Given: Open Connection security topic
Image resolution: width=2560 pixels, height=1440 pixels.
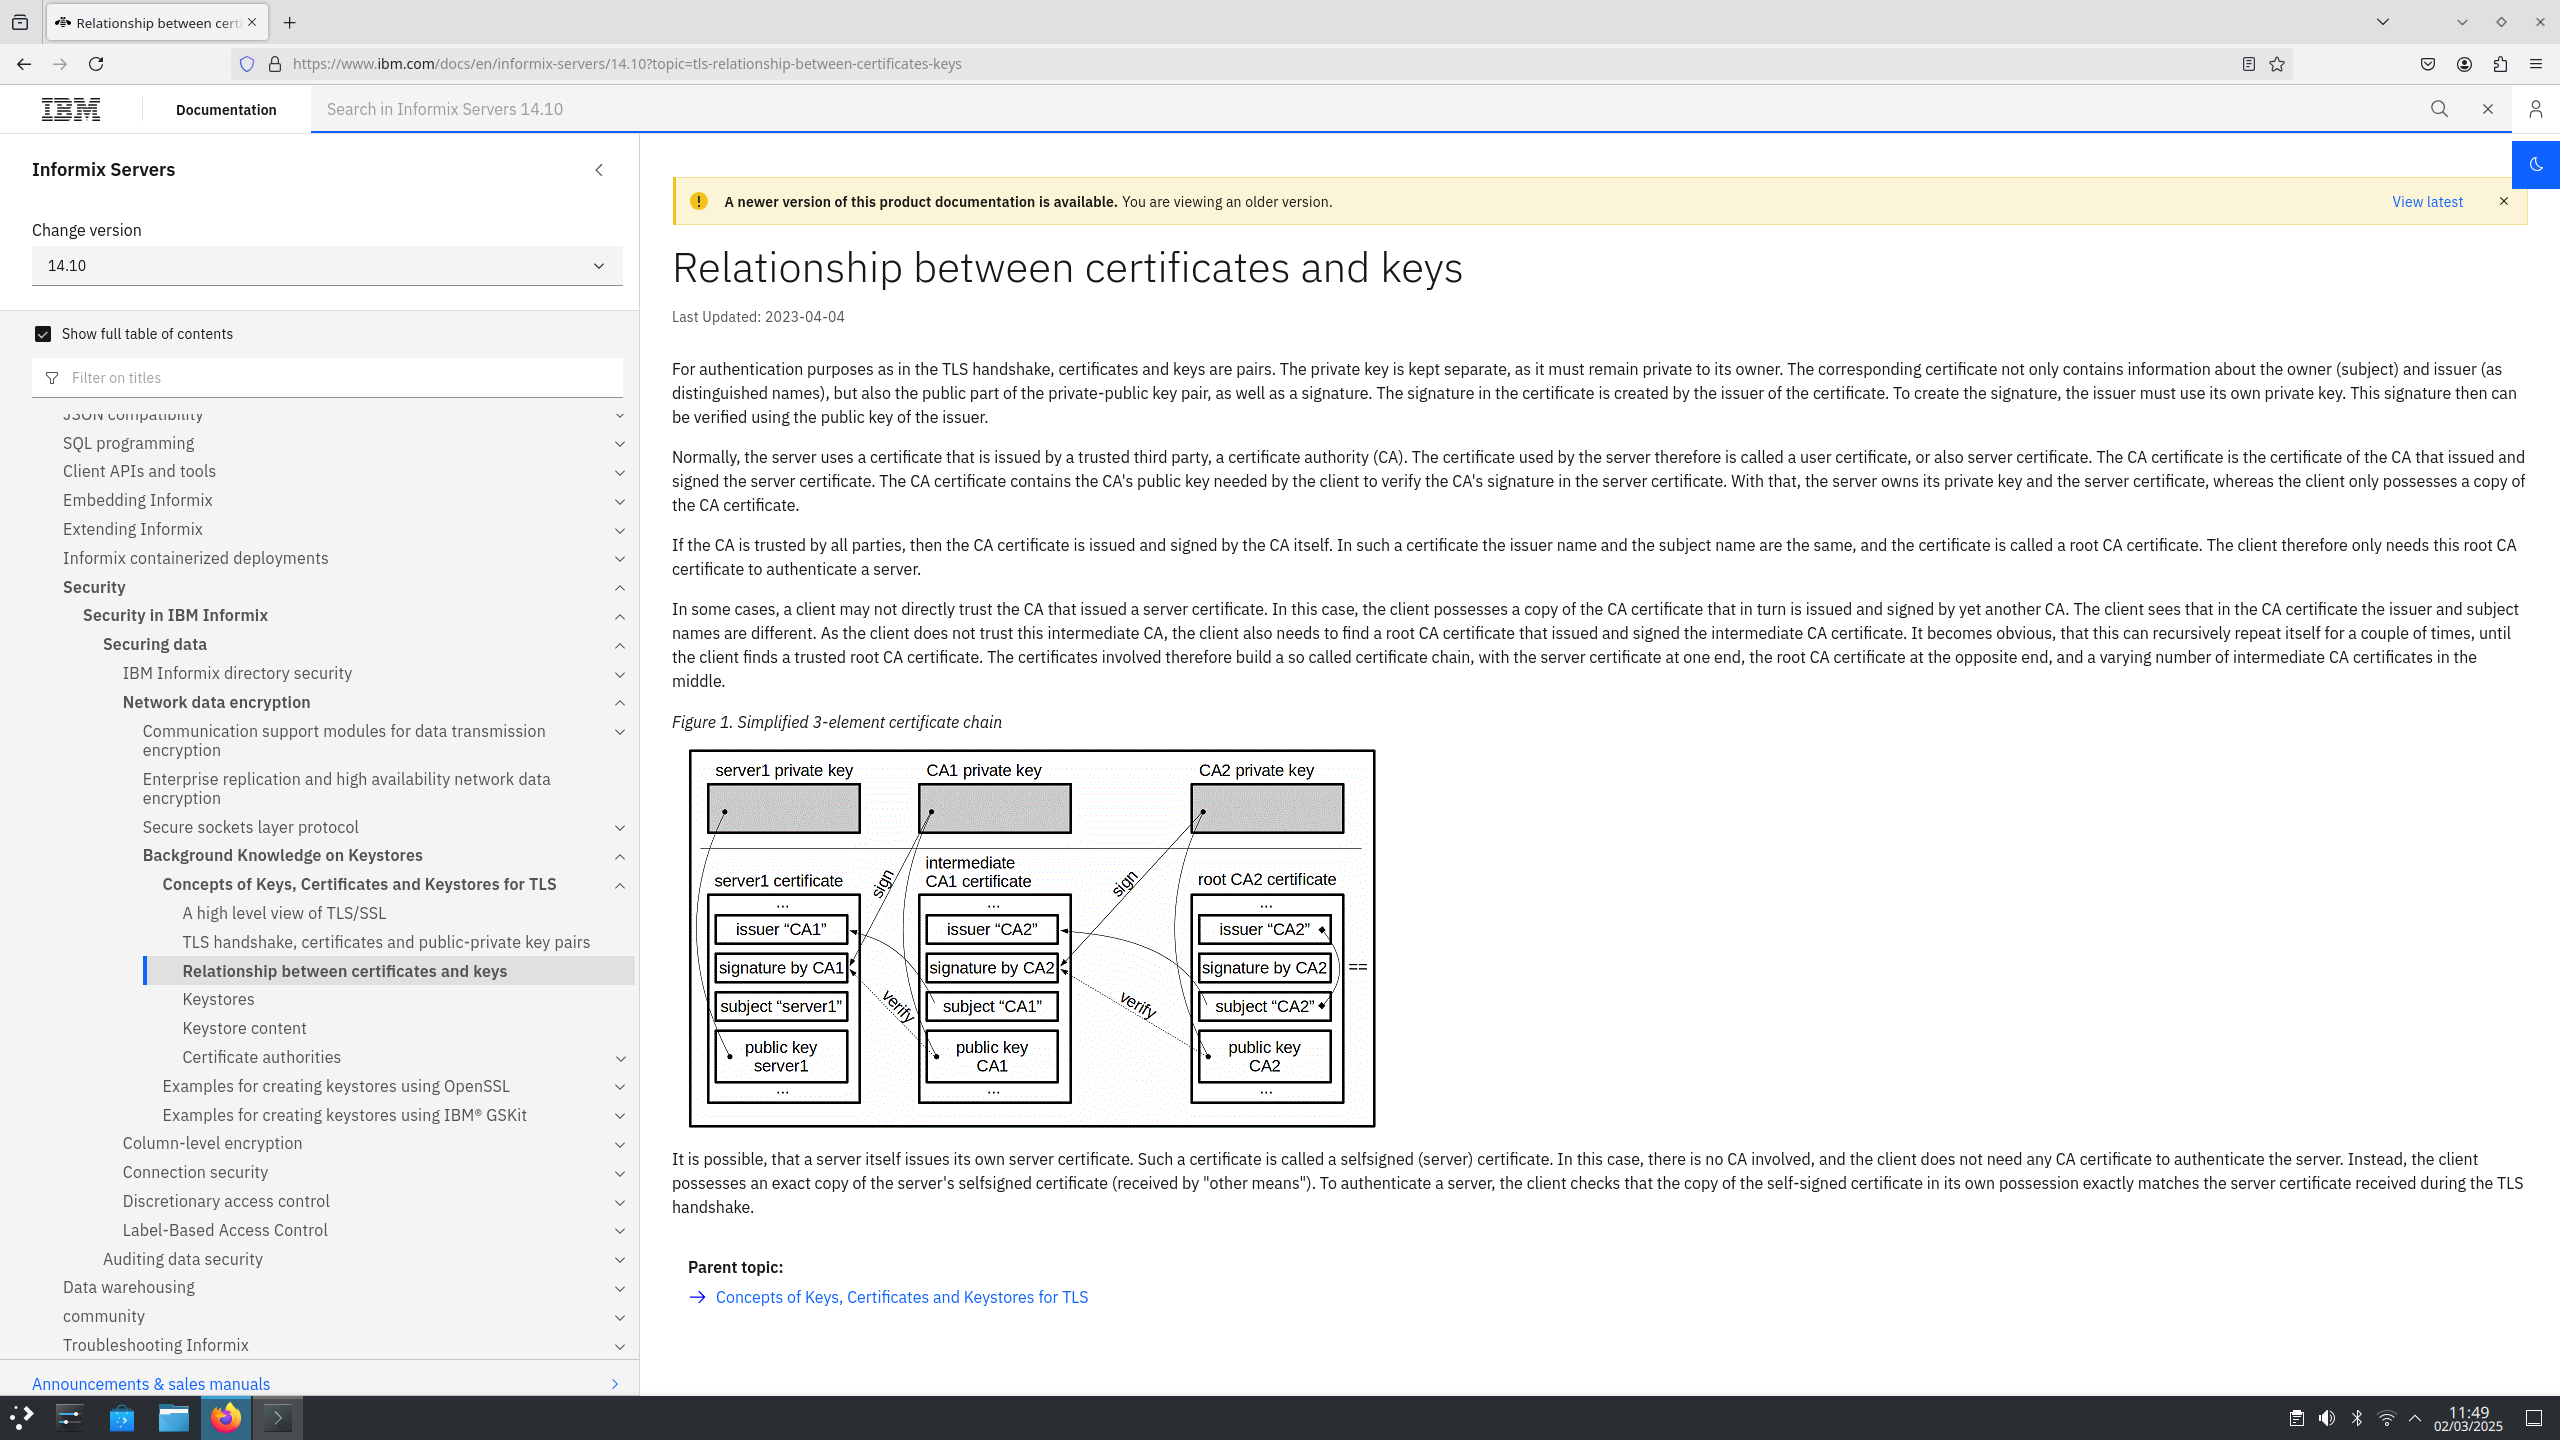Looking at the screenshot, I should pos(195,1172).
